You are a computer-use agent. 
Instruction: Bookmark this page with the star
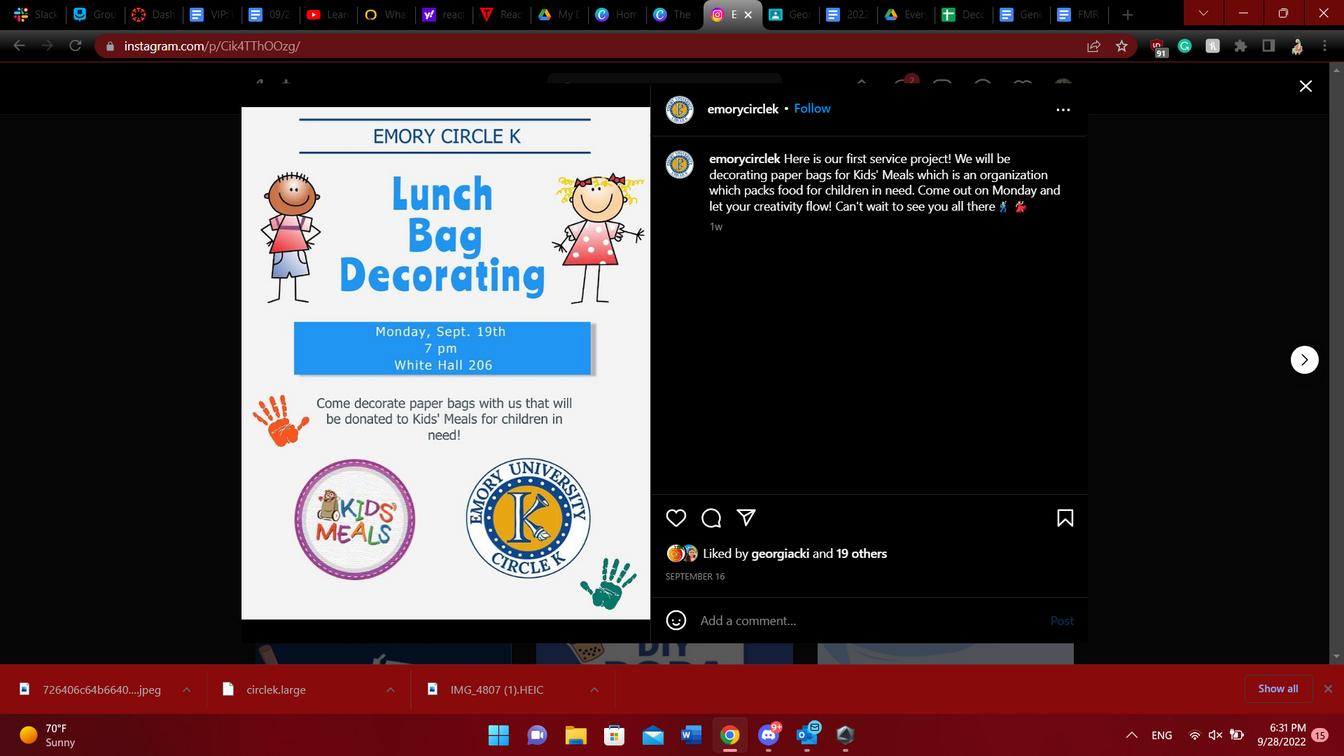[x=1122, y=46]
